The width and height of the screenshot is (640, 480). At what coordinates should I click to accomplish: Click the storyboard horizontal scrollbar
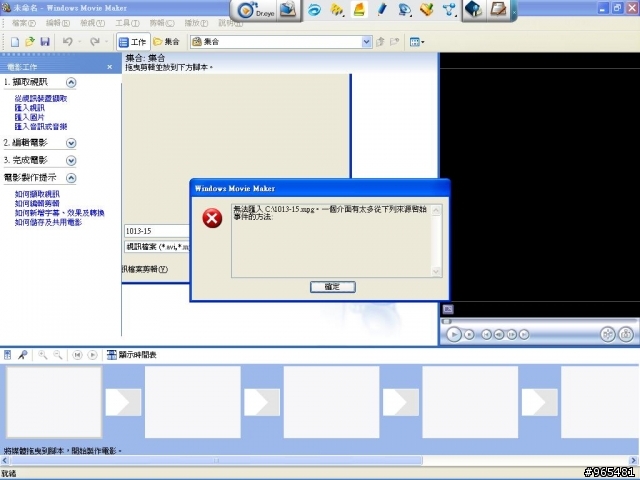tap(216, 461)
